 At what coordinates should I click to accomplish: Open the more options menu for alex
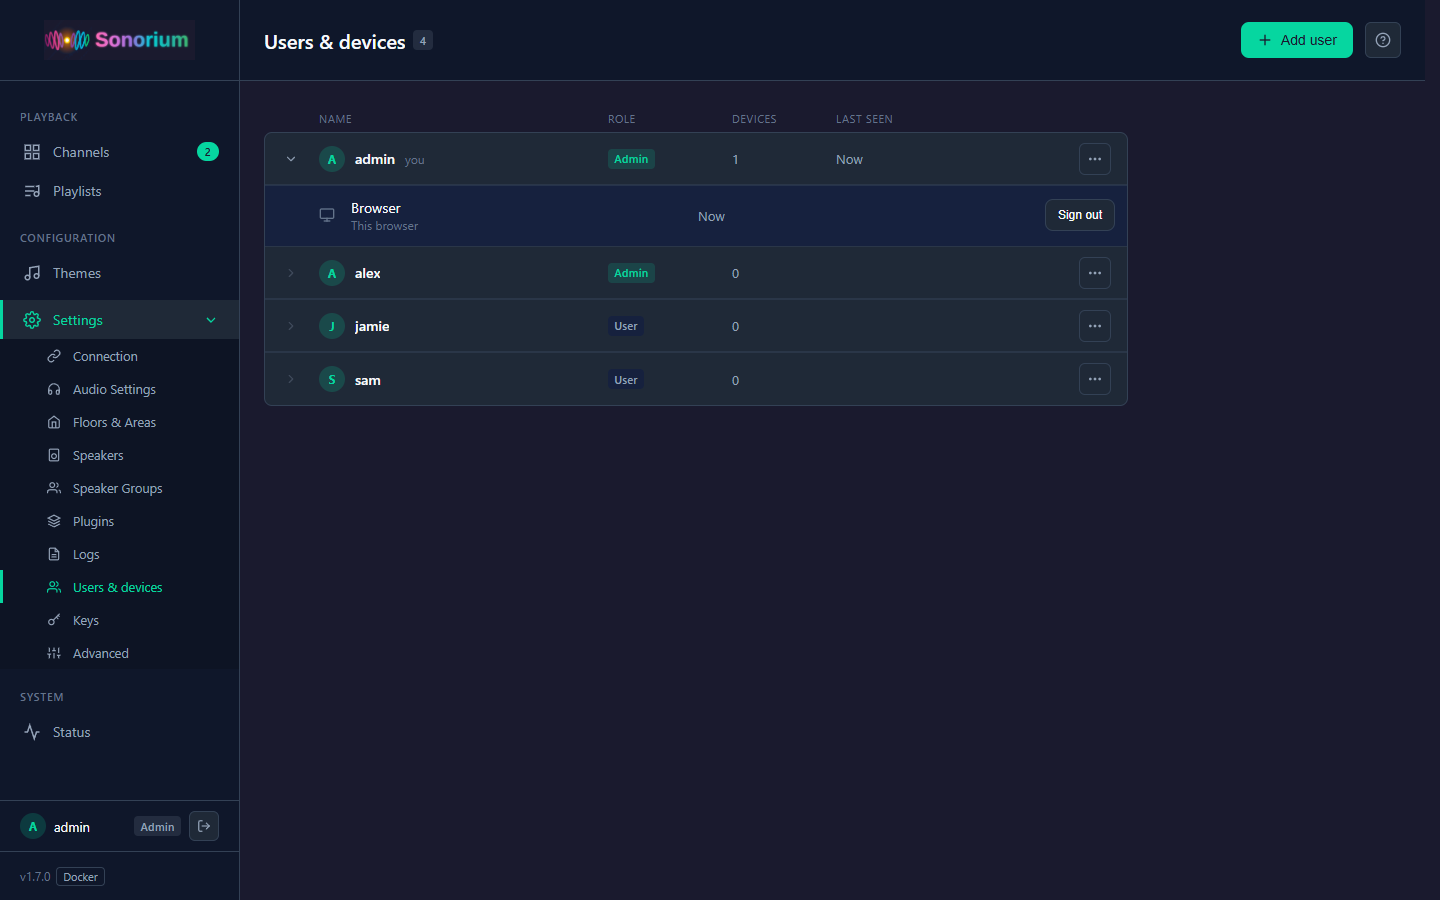click(1095, 273)
